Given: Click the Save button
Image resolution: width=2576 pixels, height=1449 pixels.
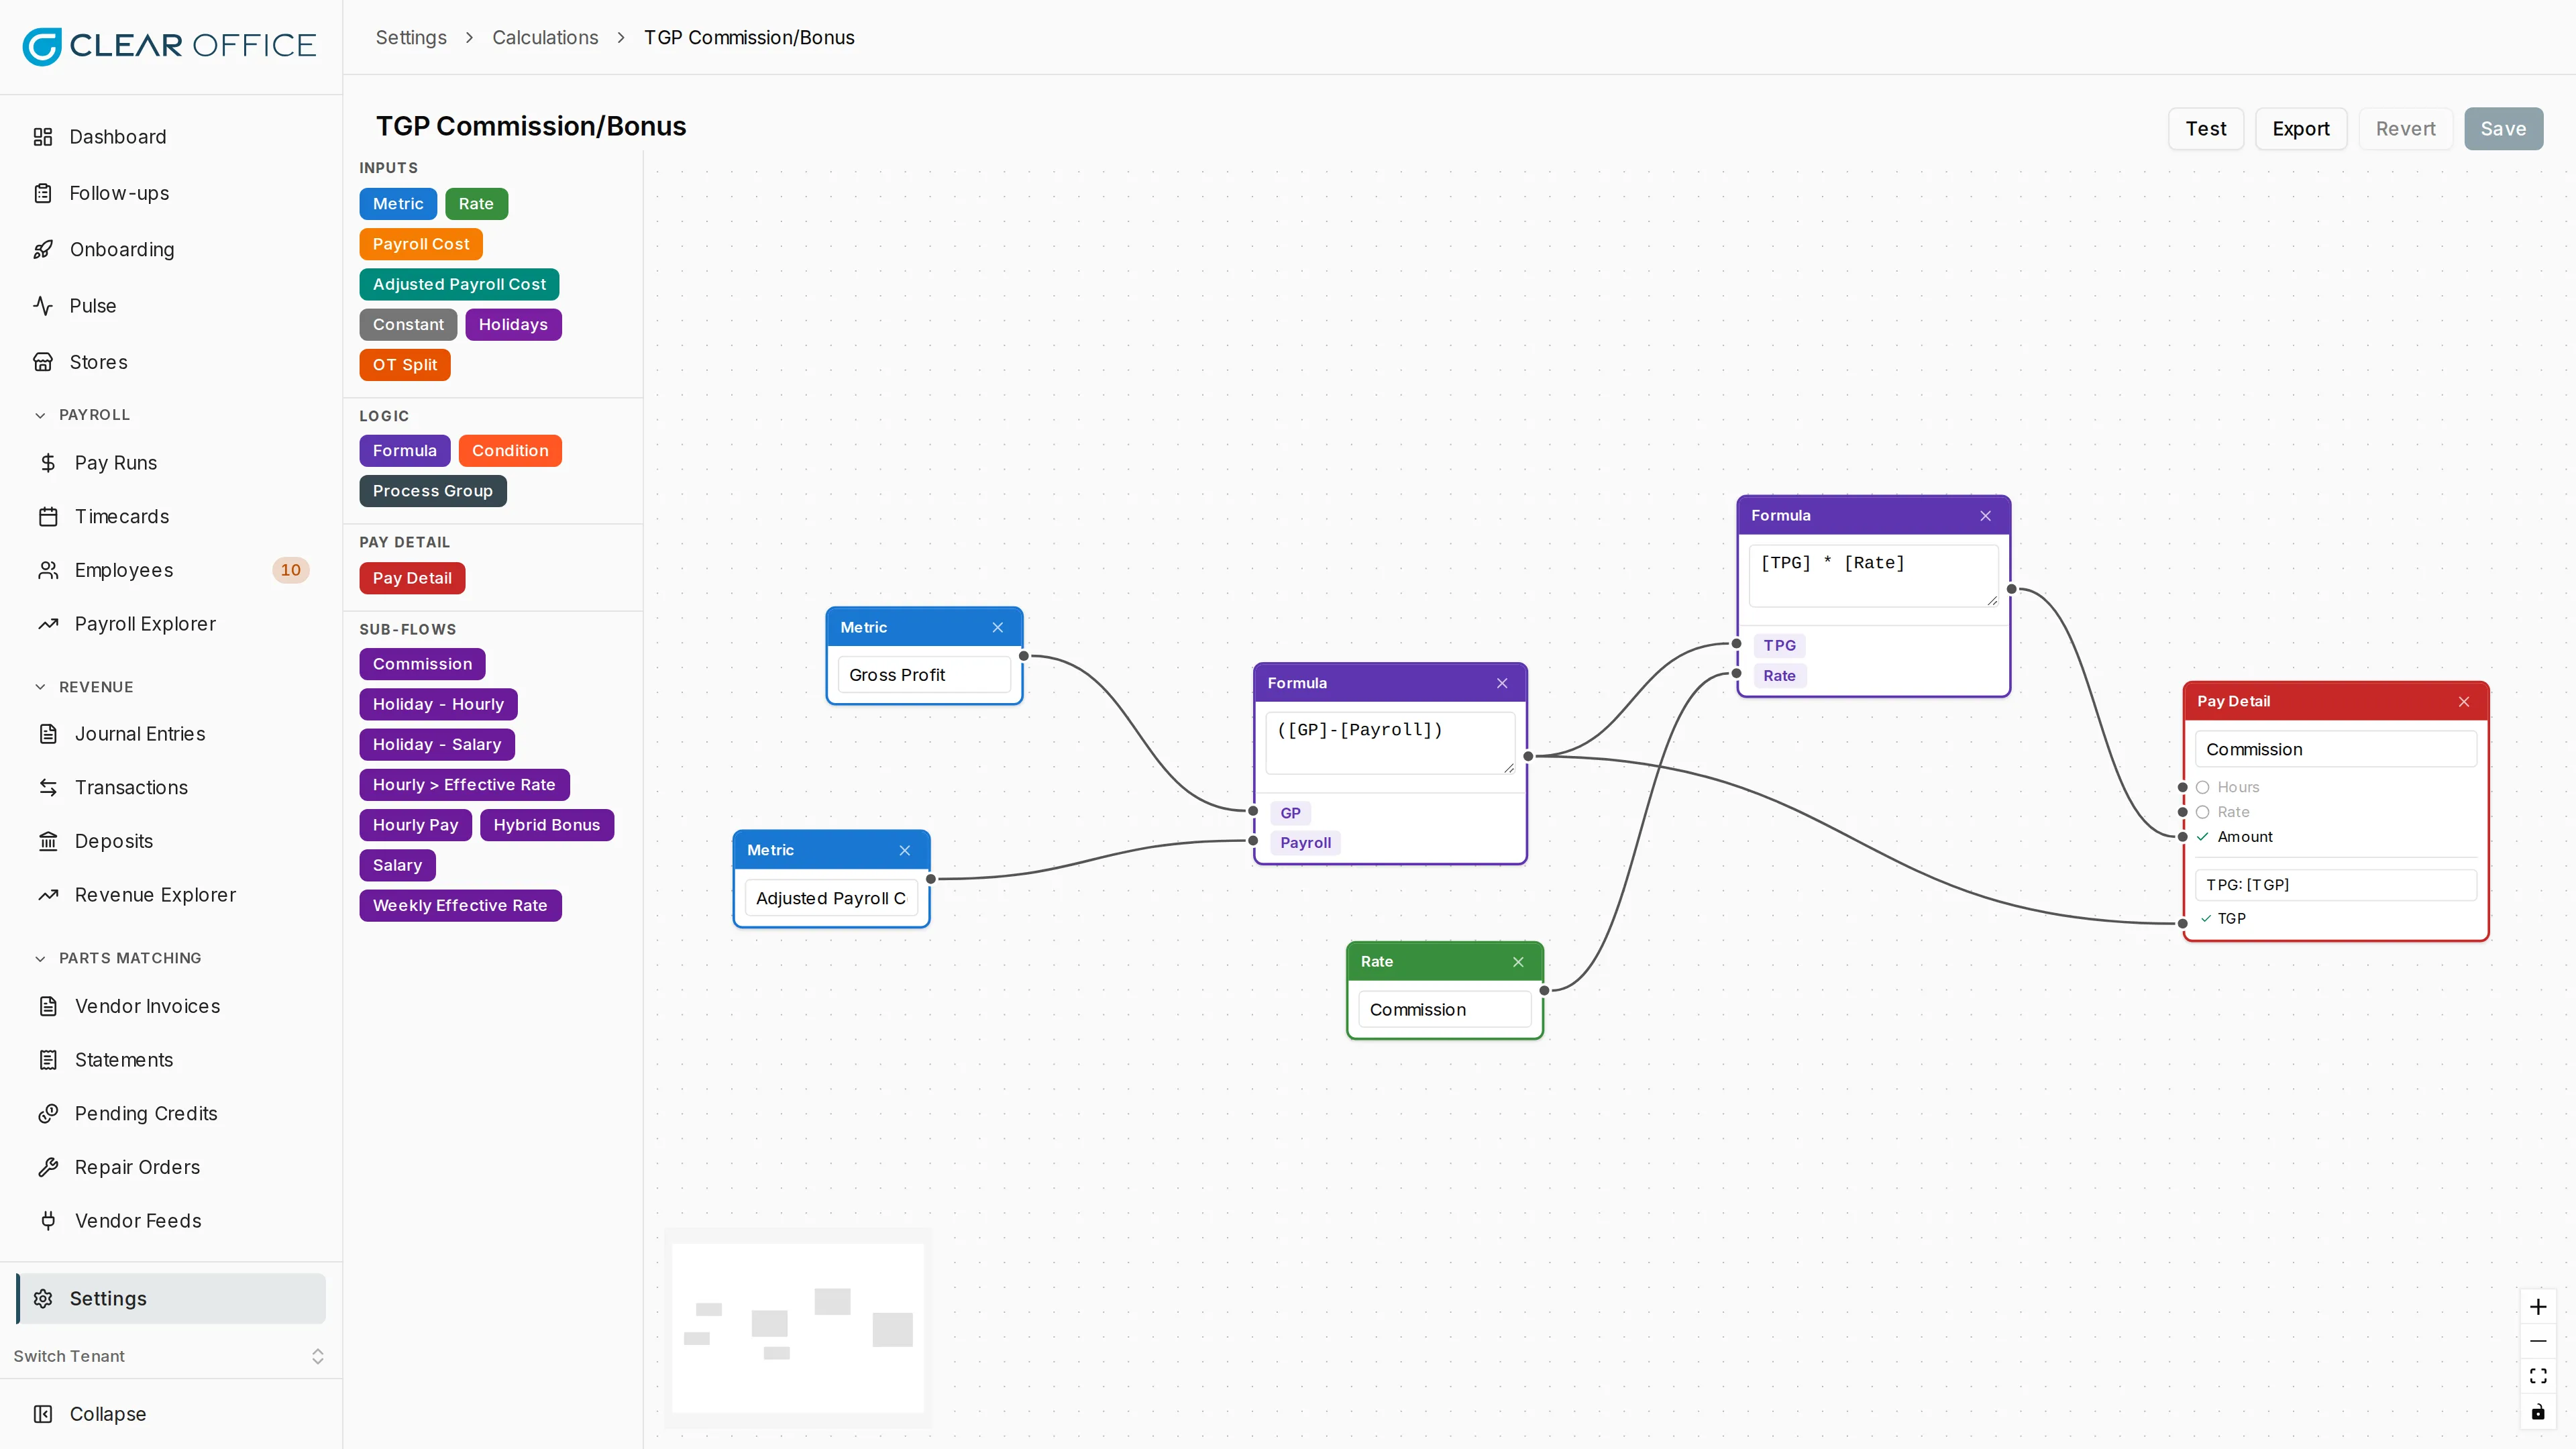Looking at the screenshot, I should pos(2503,129).
